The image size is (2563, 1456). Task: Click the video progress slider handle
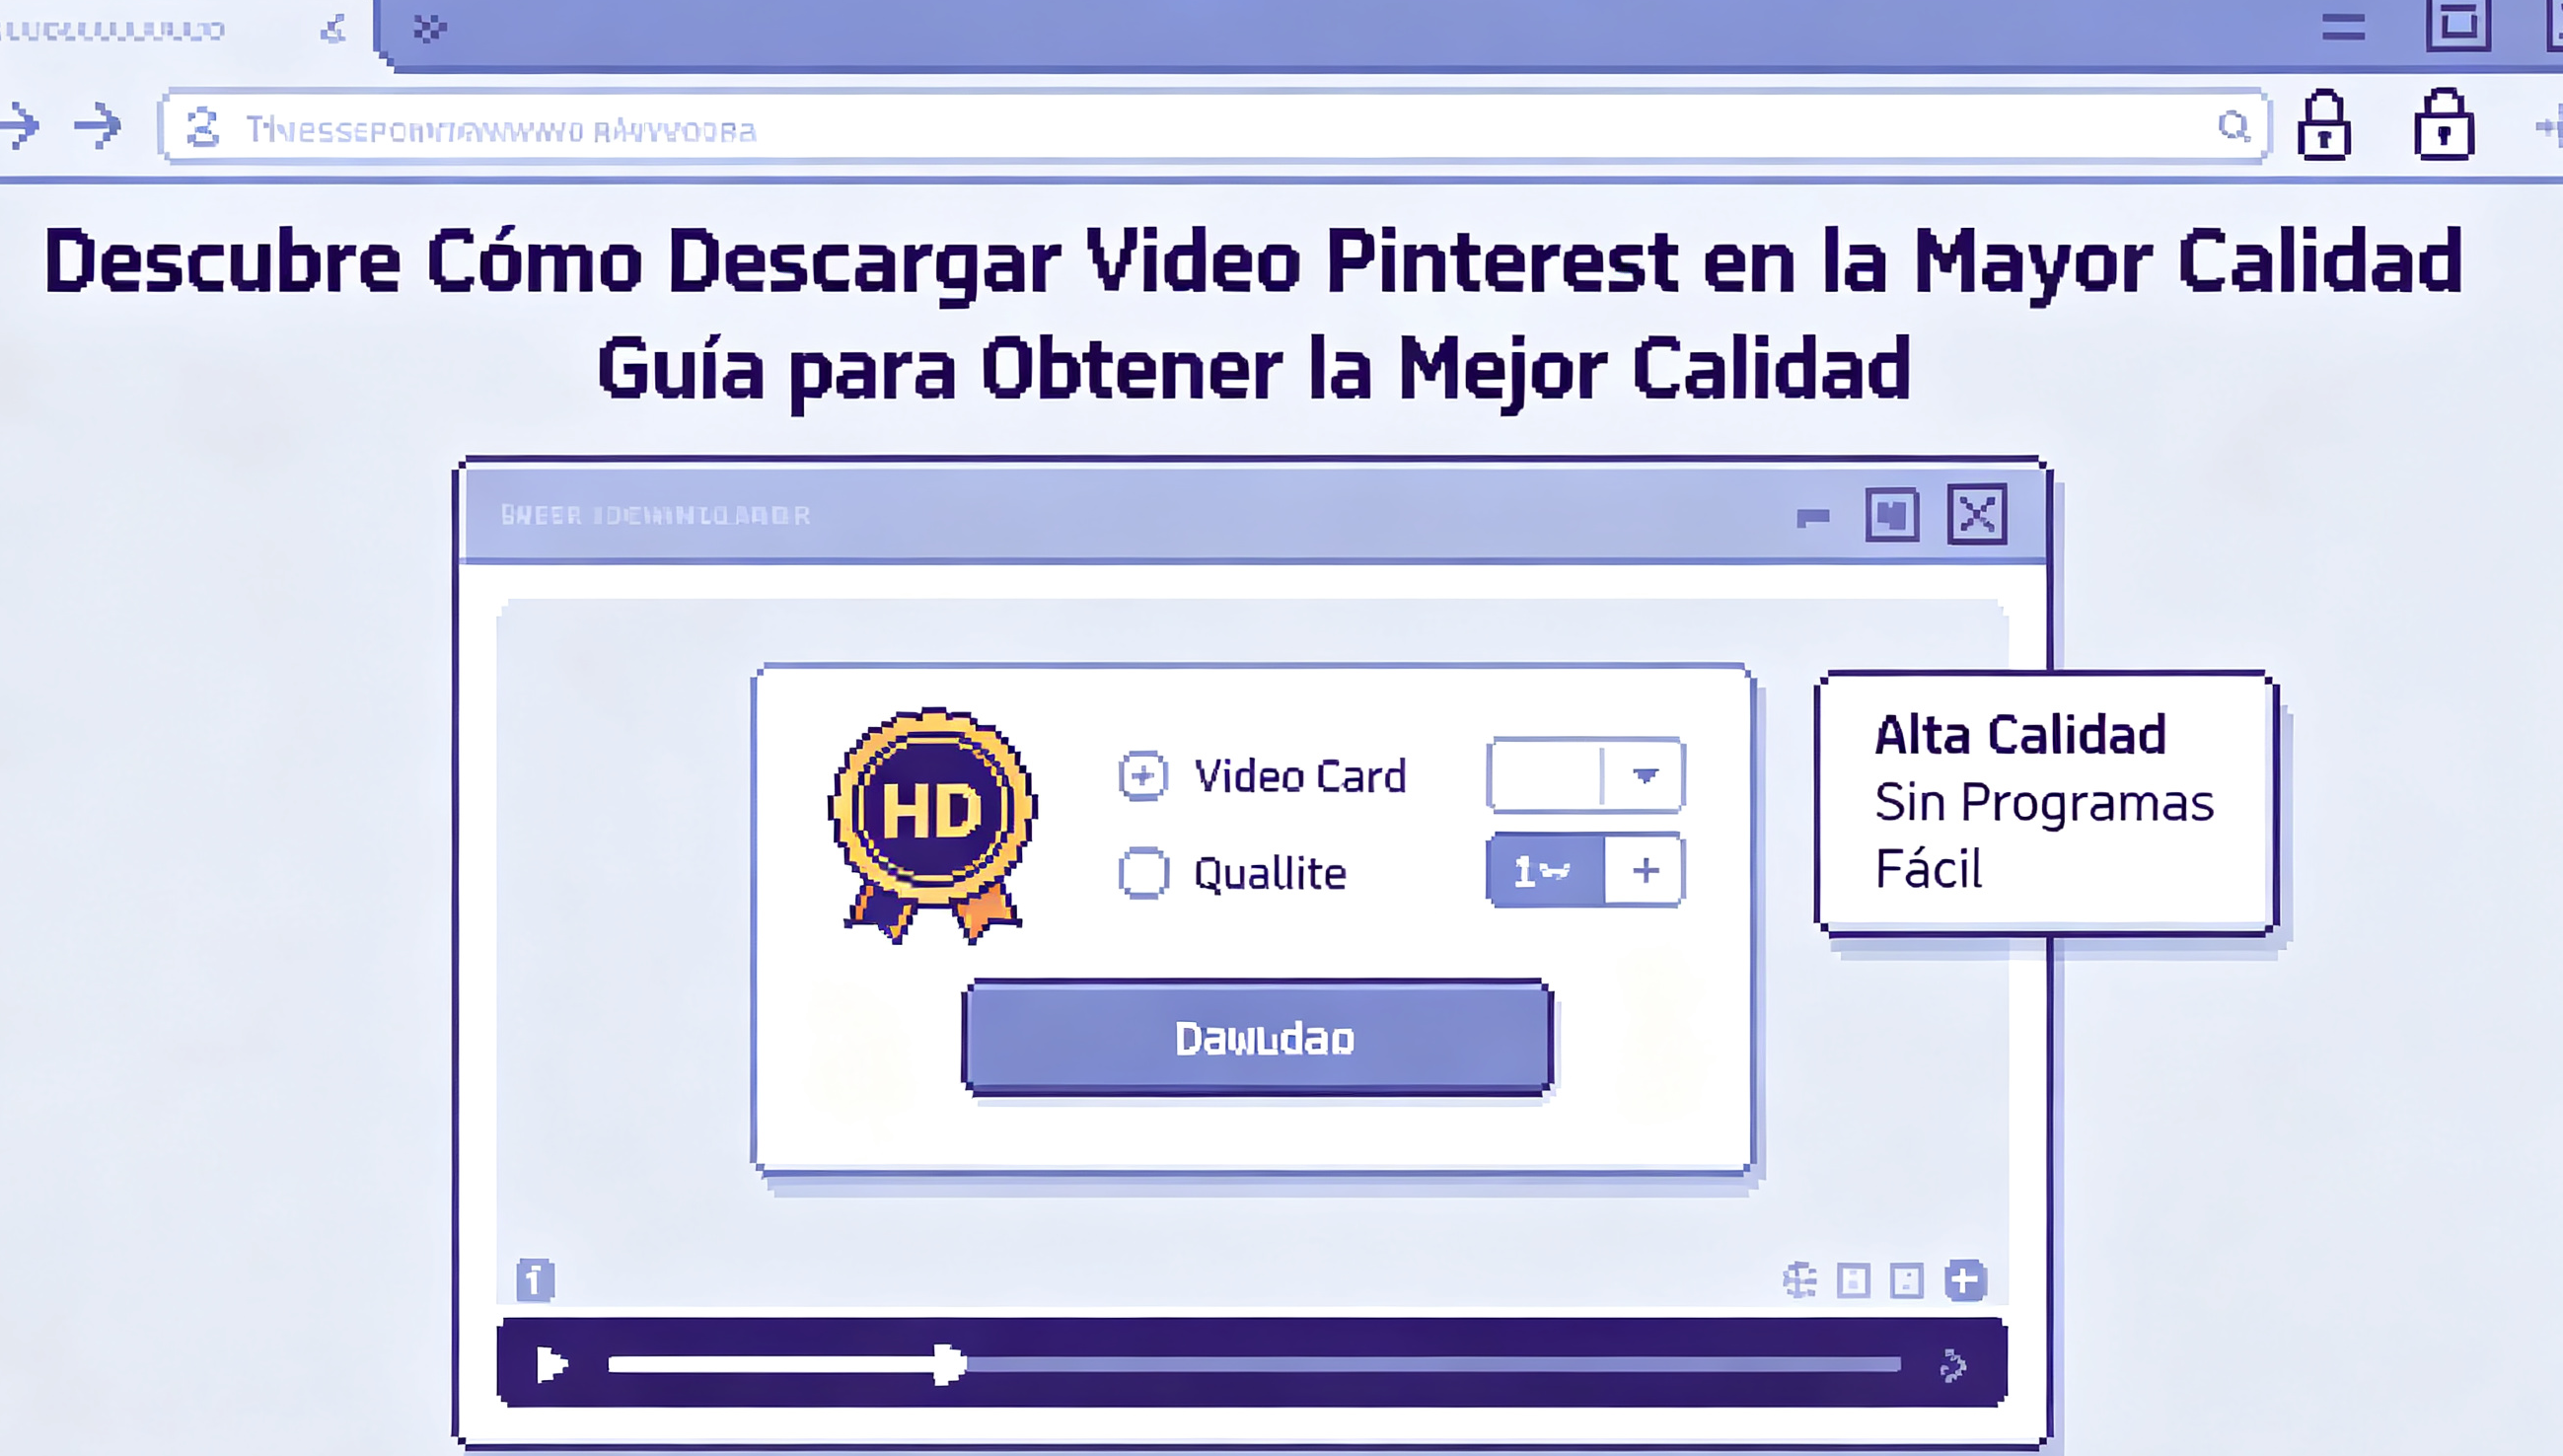tap(948, 1364)
